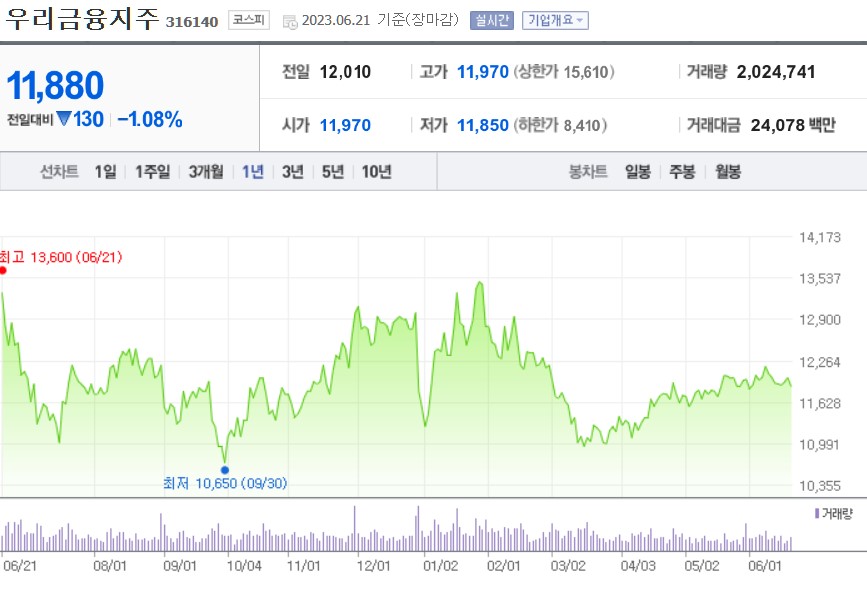Viewport: 867px width, 601px height.
Task: Click the -1.08% change value
Action: pyautogui.click(x=149, y=119)
